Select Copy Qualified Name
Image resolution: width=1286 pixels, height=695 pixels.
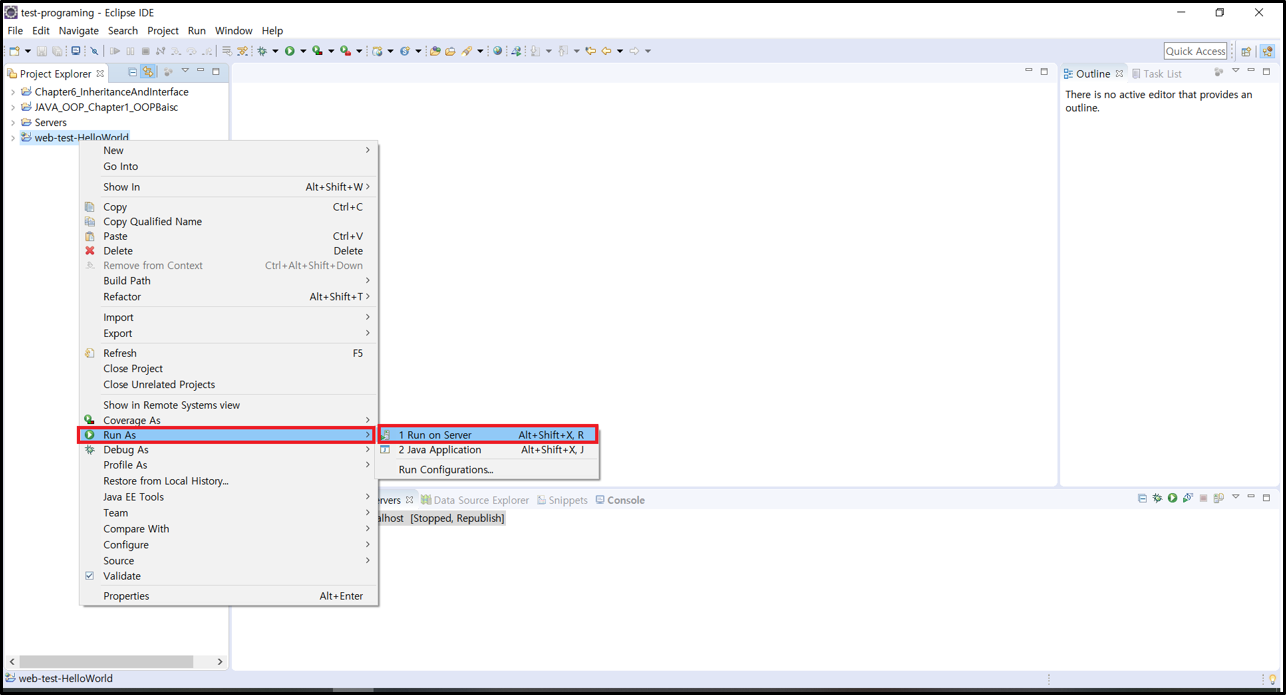(229, 222)
